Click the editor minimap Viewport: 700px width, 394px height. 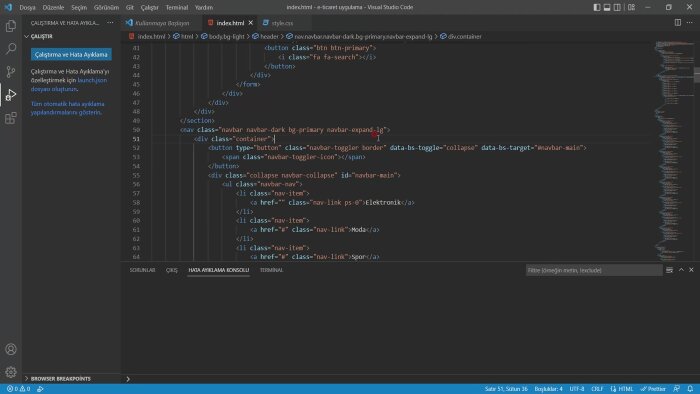click(674, 151)
